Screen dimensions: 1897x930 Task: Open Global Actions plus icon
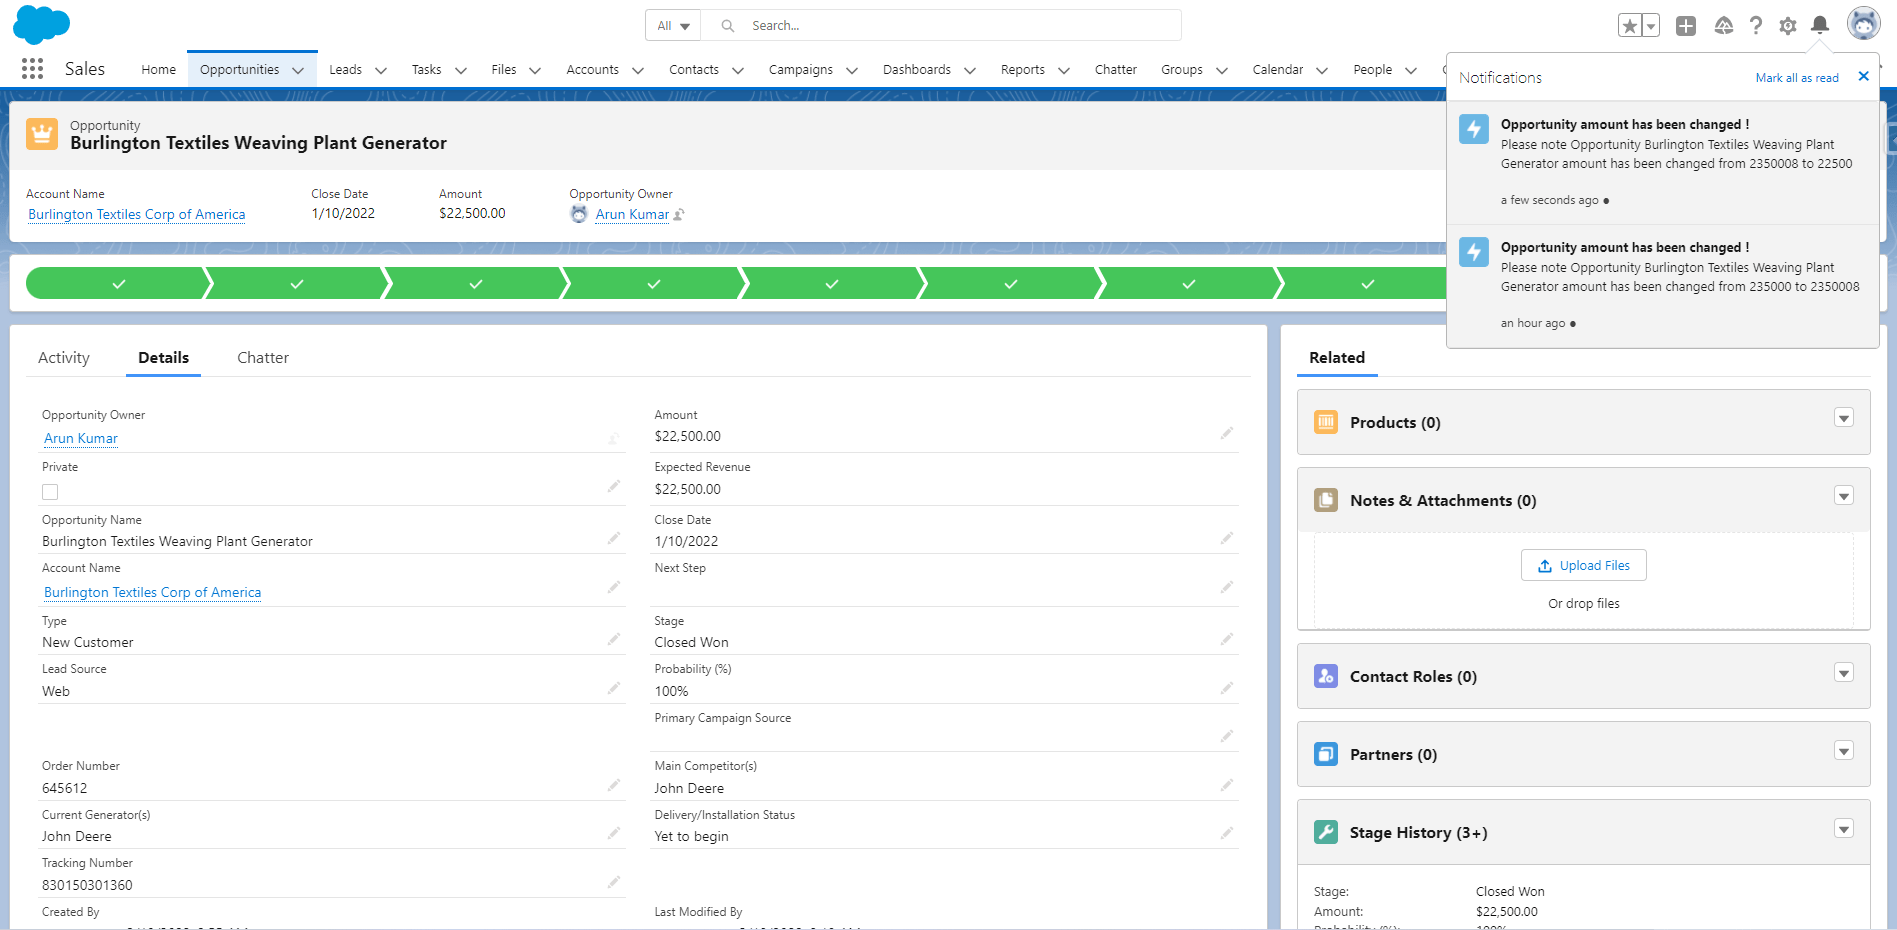coord(1686,26)
